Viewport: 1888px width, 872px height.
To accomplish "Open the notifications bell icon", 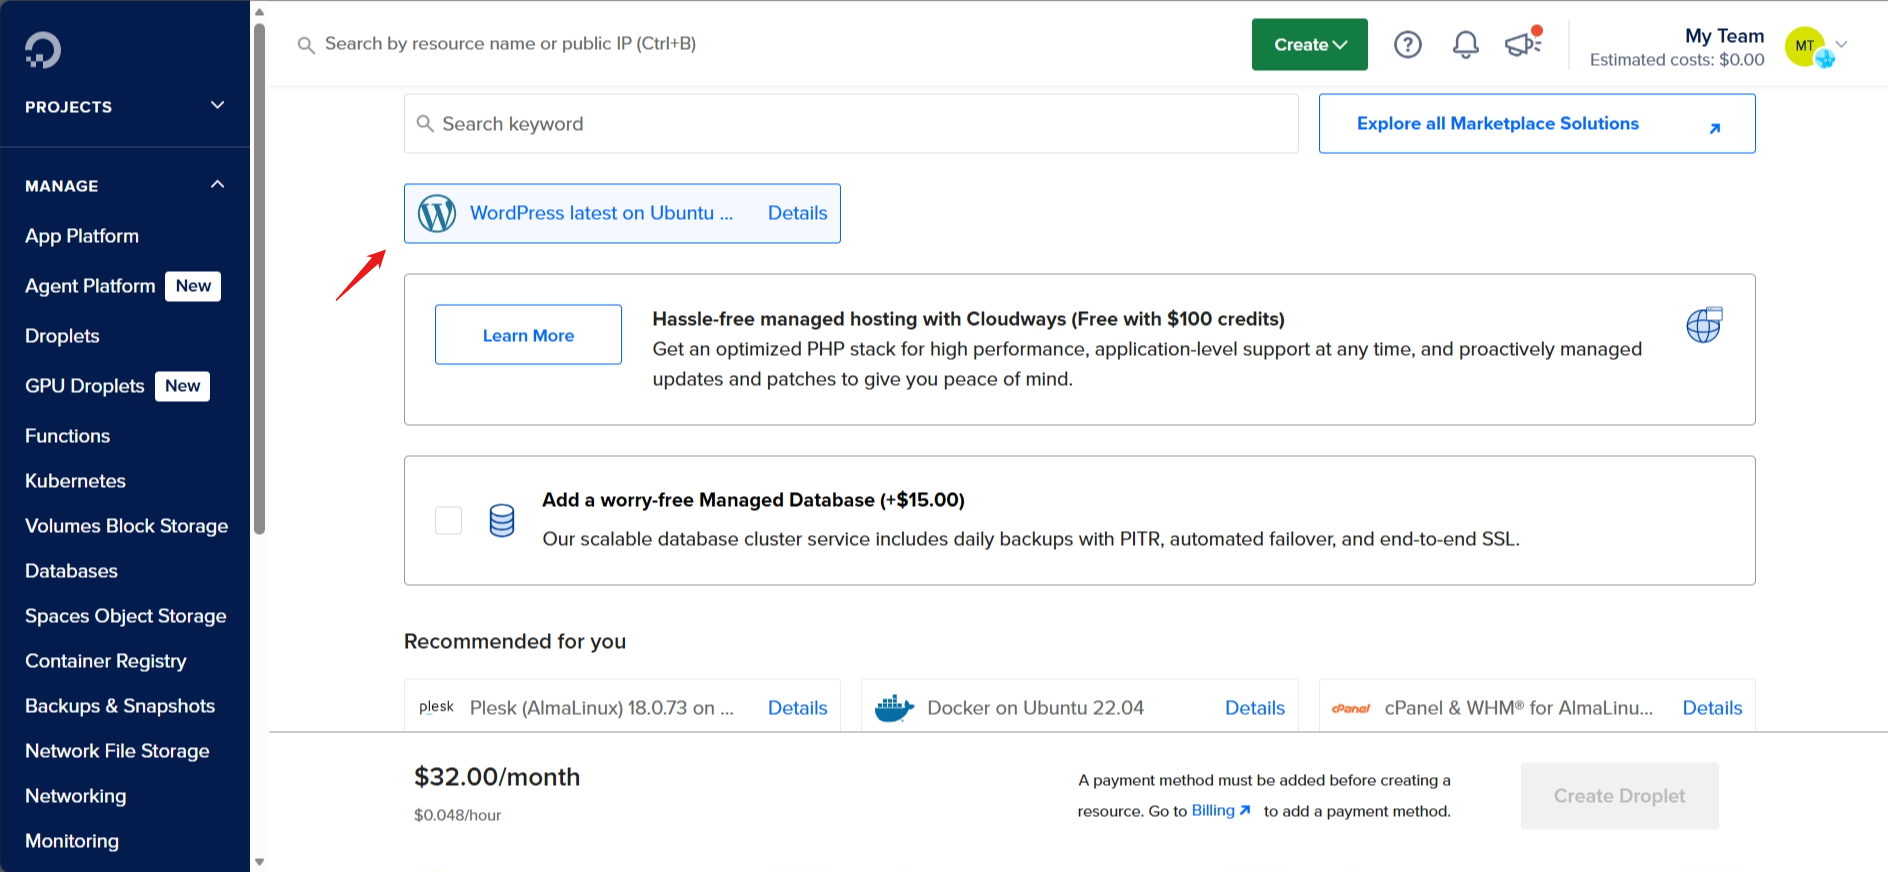I will [1466, 44].
